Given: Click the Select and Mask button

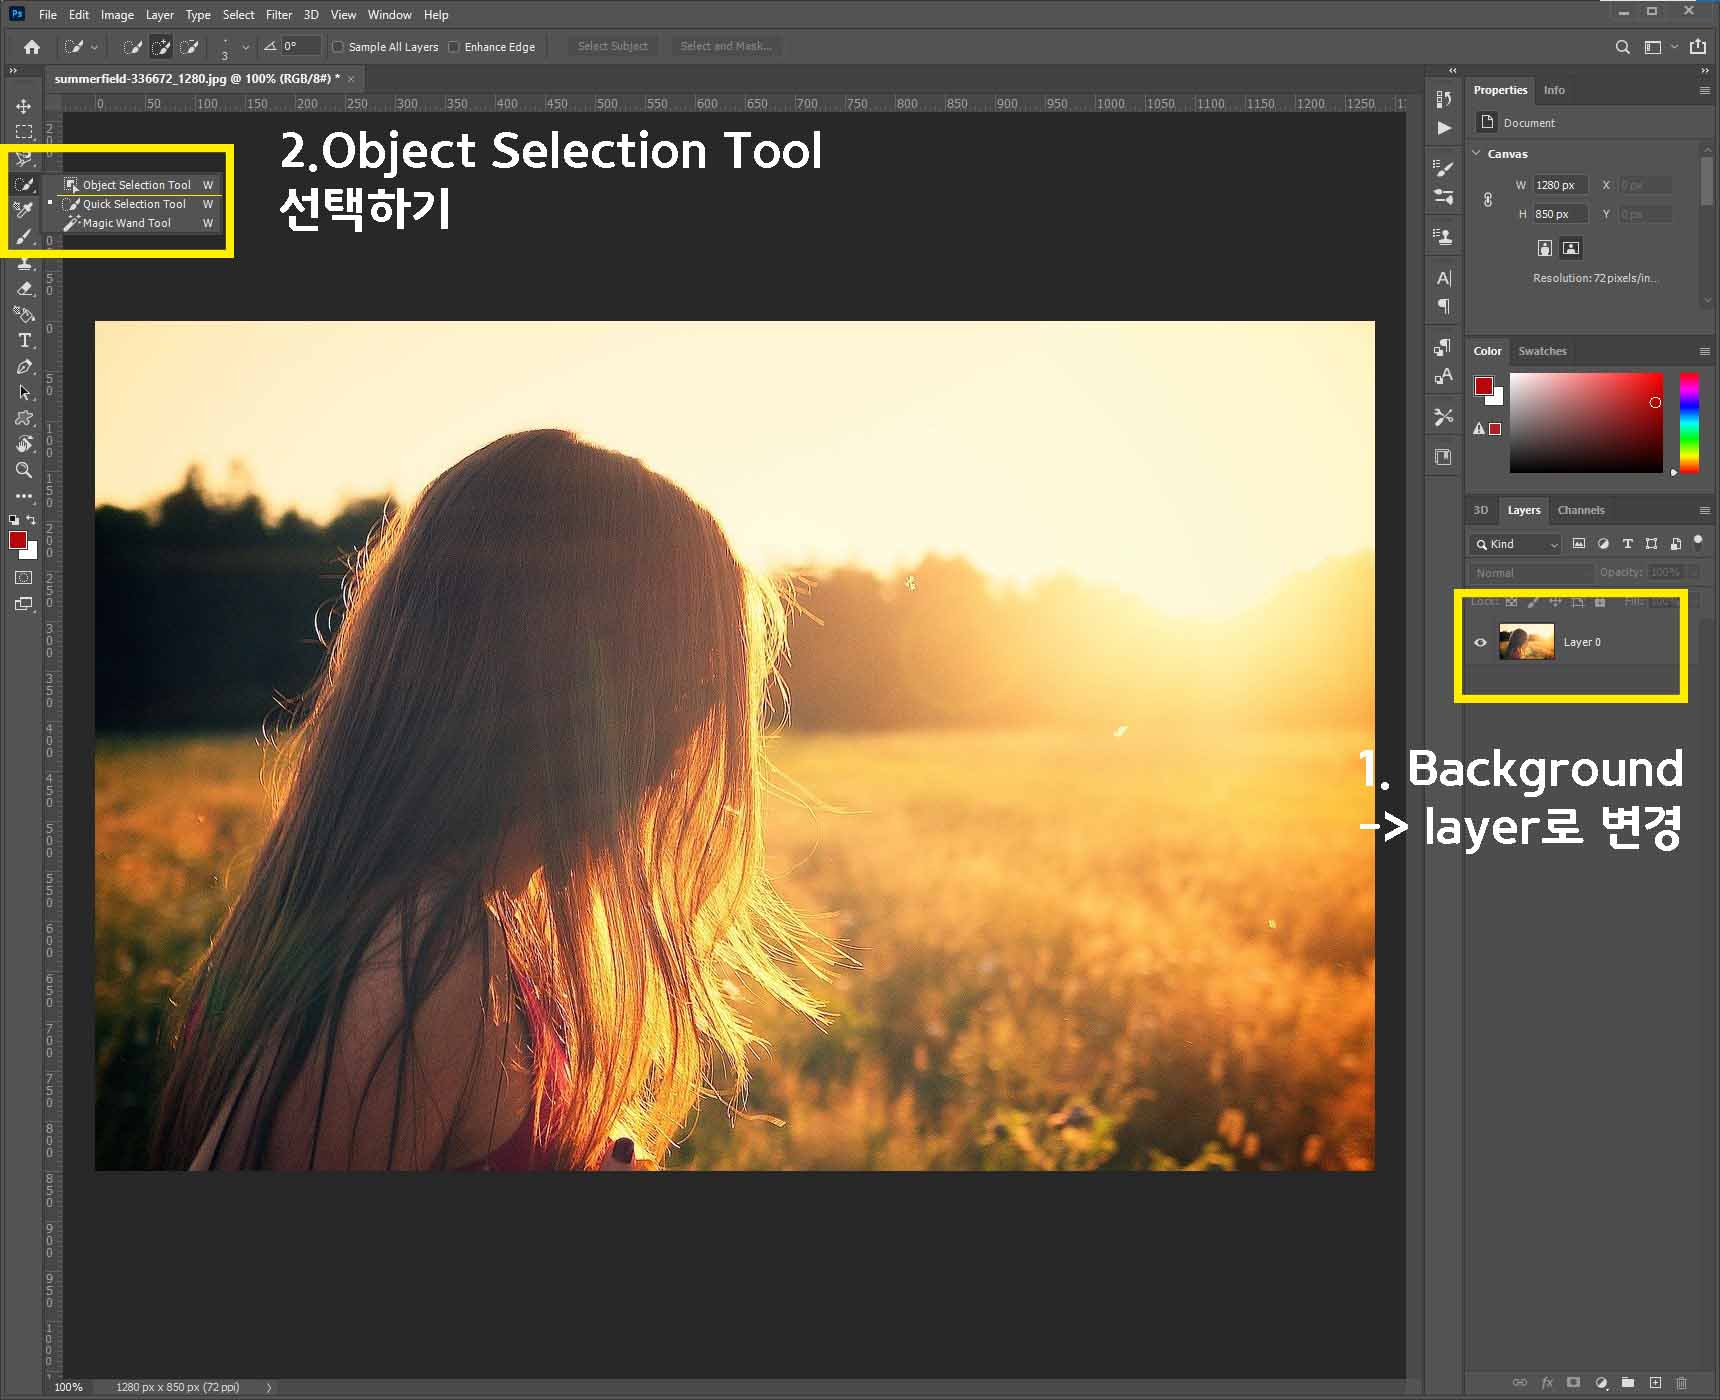Looking at the screenshot, I should coord(725,46).
